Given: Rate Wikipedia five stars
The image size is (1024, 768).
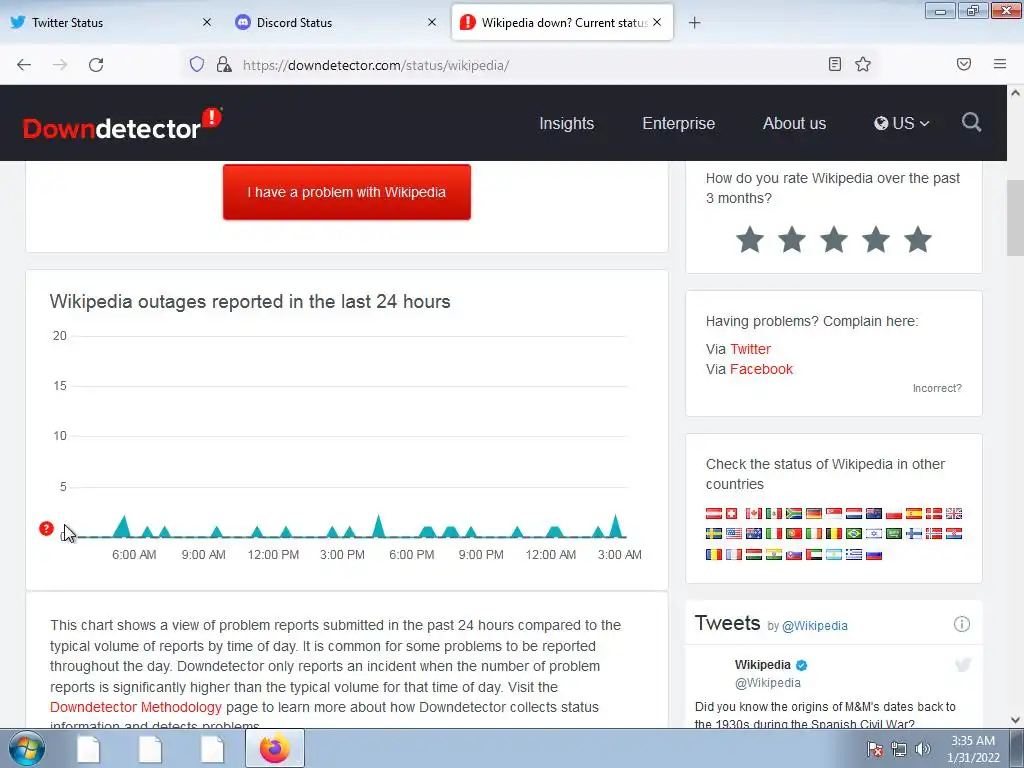Looking at the screenshot, I should tap(918, 239).
